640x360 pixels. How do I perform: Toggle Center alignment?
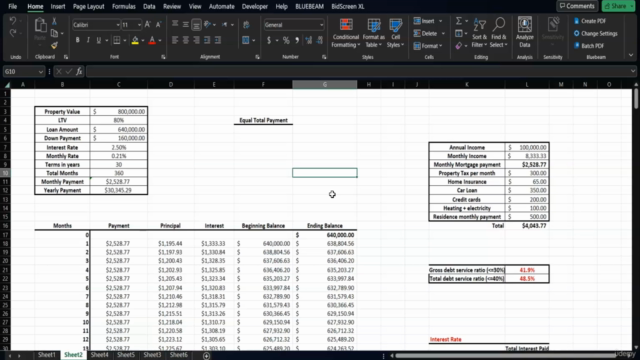tap(185, 40)
